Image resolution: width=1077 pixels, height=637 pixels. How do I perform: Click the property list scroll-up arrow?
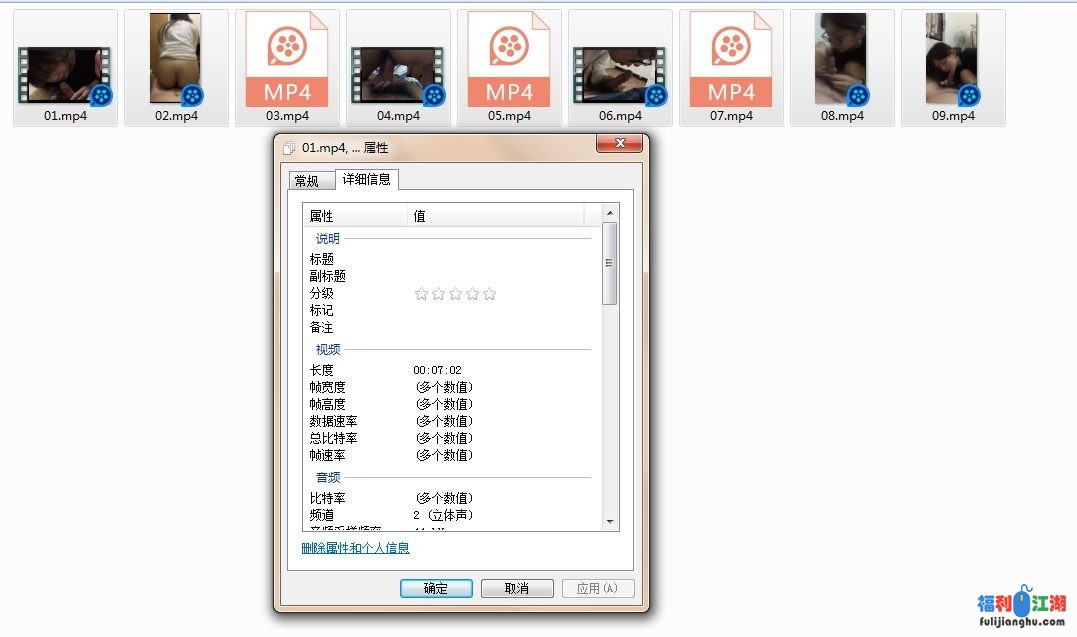click(x=610, y=213)
